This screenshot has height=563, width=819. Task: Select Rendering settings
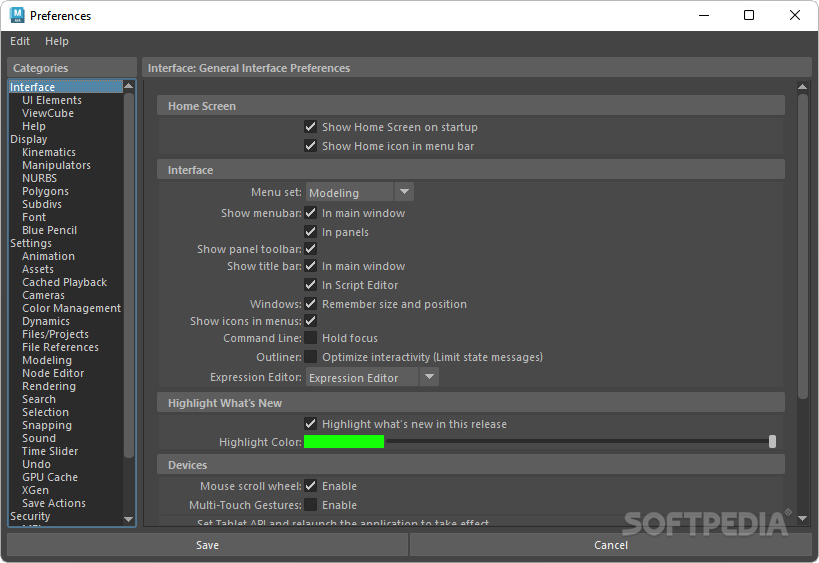pos(49,386)
